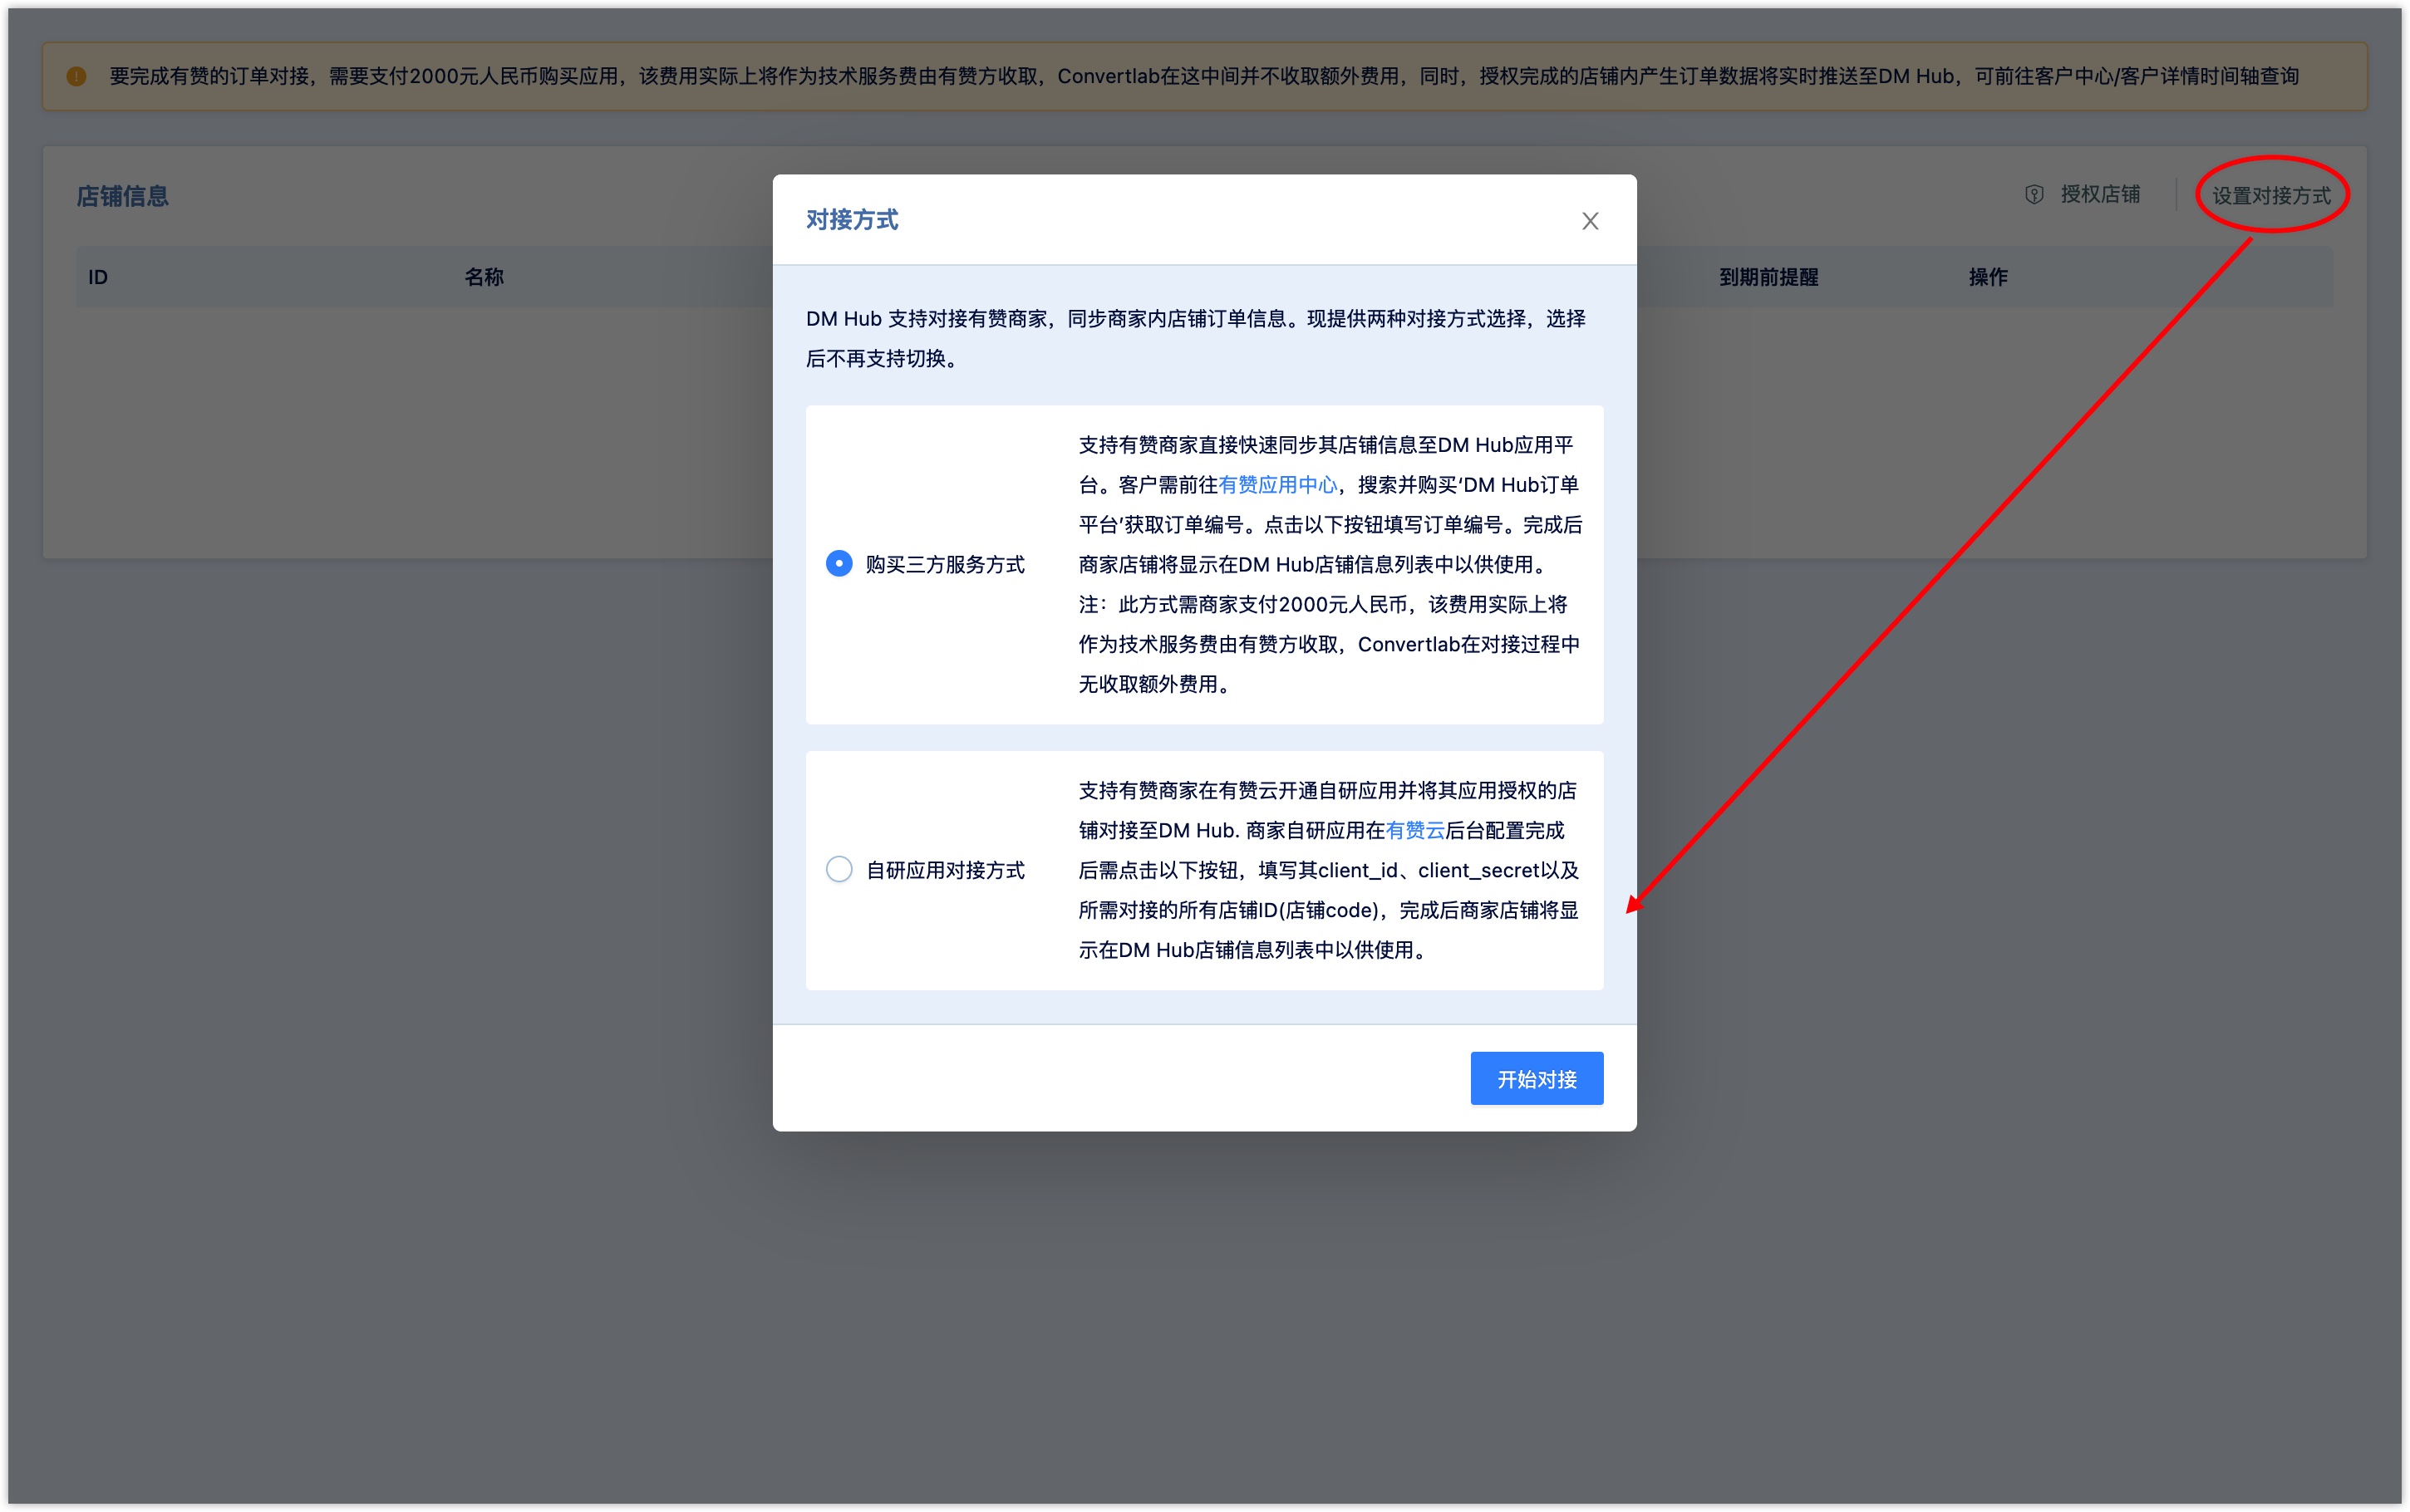The height and width of the screenshot is (1512, 2410).
Task: Open the 有赞应用中心 link
Action: (x=1277, y=485)
